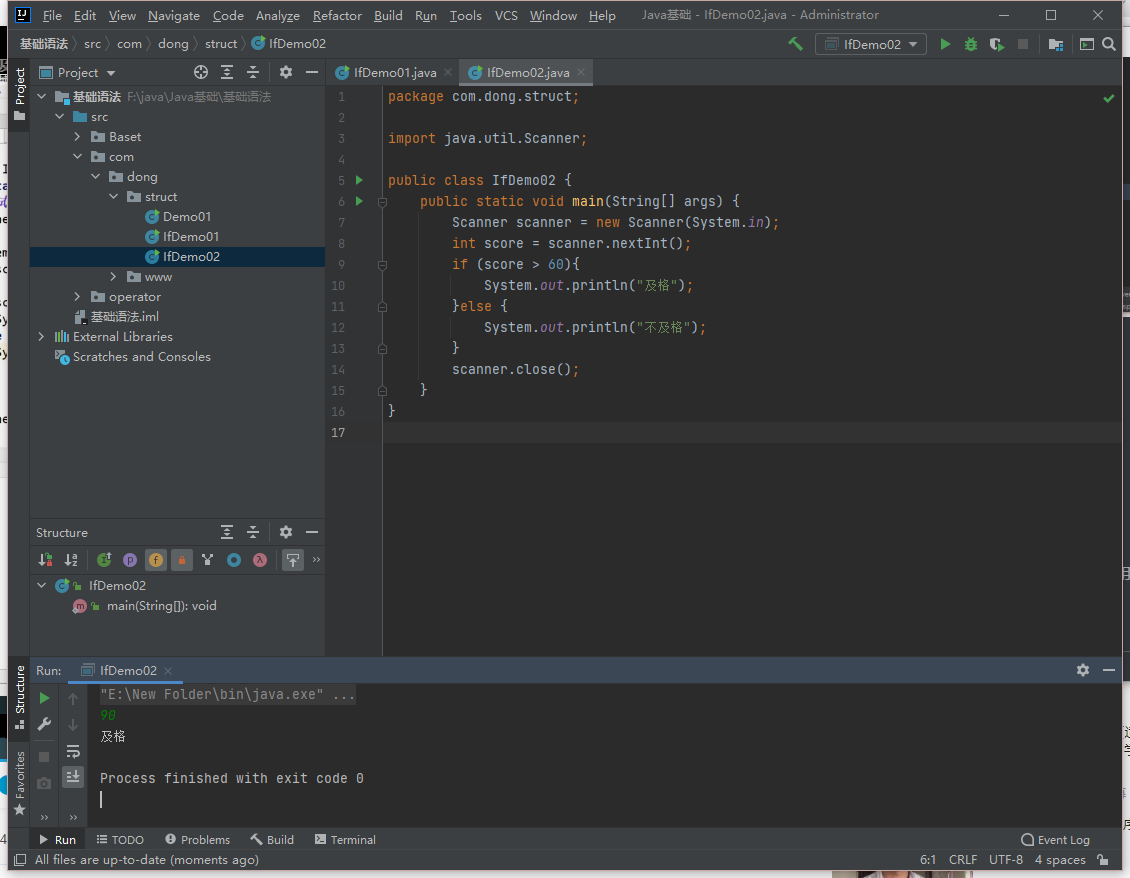Click the locate file target icon in Project panel
The width and height of the screenshot is (1130, 878).
[x=201, y=72]
